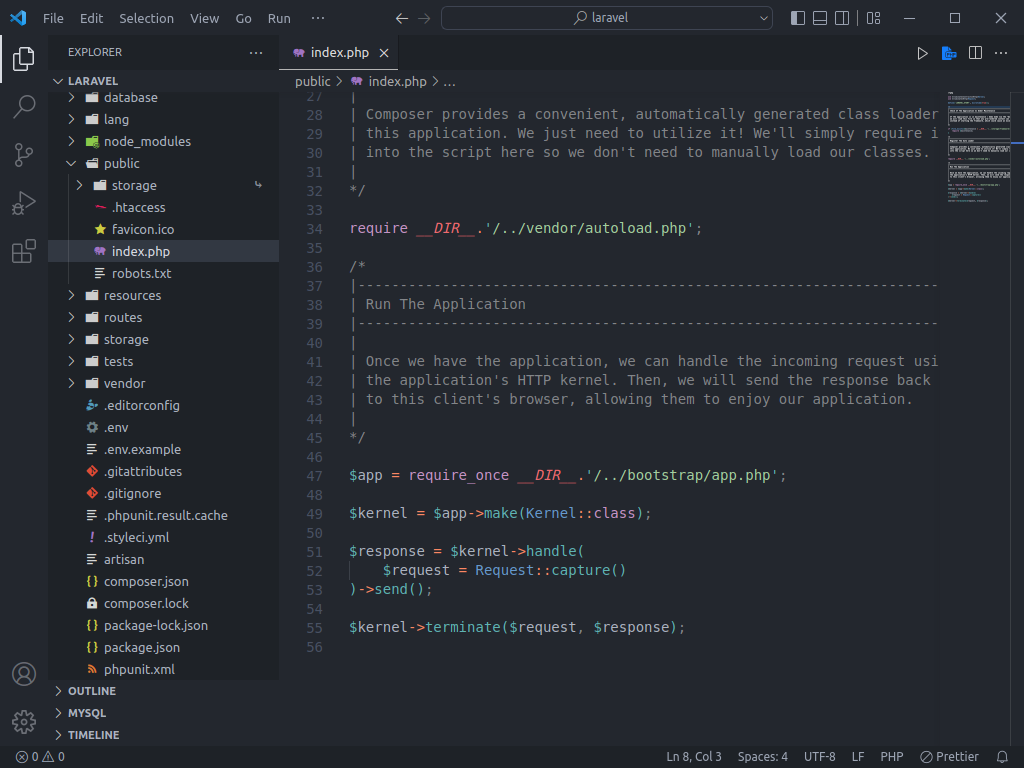
Task: Expand the lang folder
Action: coord(72,120)
